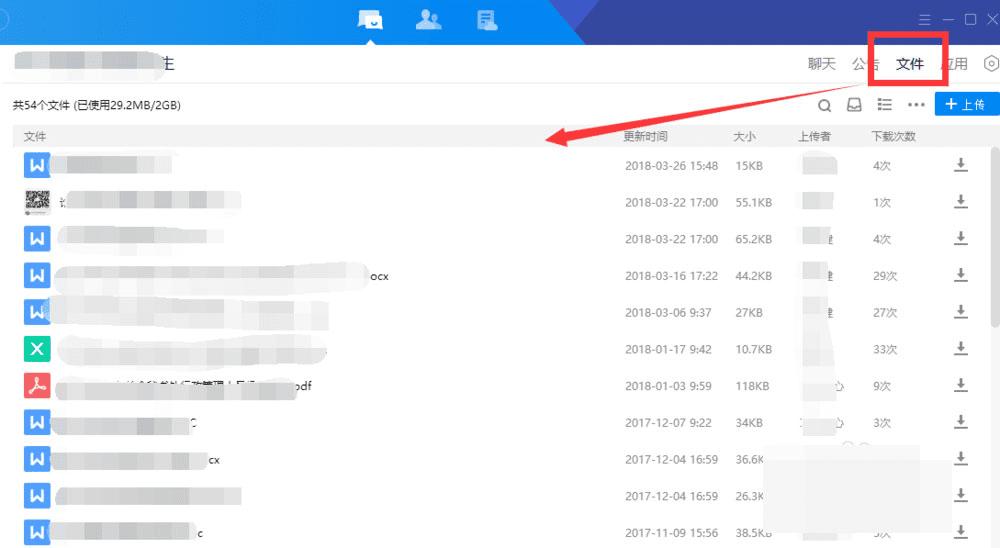Image resolution: width=1000 pixels, height=548 pixels.
Task: Open the Messages chat bubble icon
Action: click(x=370, y=20)
